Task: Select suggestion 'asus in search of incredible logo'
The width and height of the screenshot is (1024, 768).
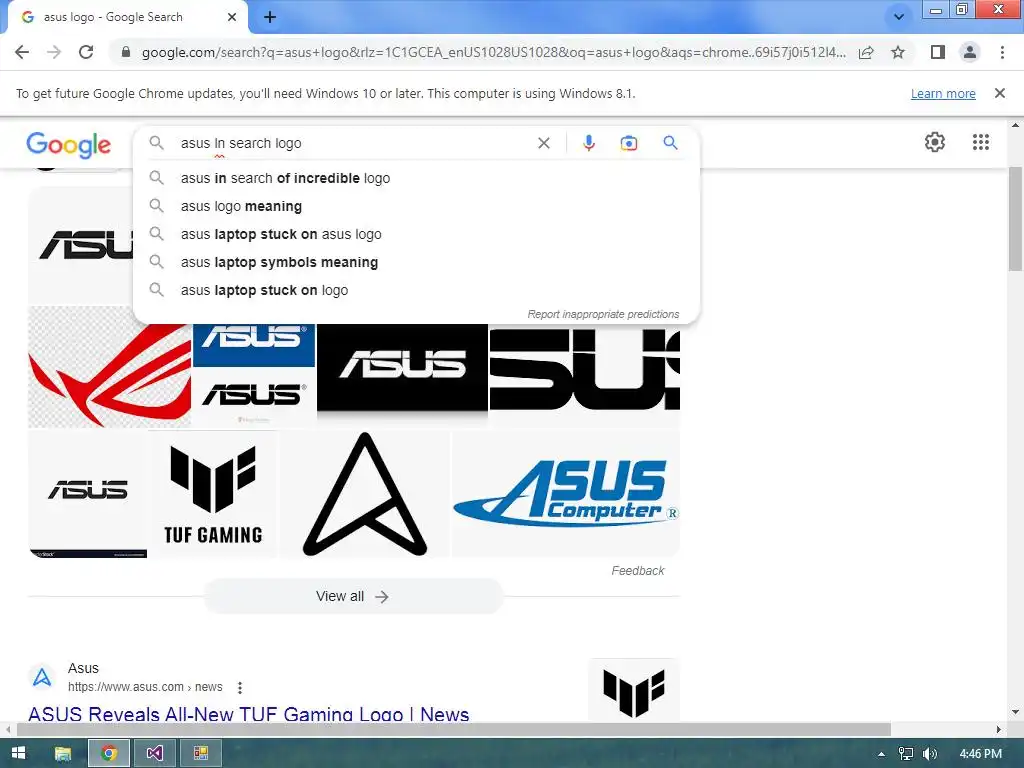Action: (x=416, y=178)
